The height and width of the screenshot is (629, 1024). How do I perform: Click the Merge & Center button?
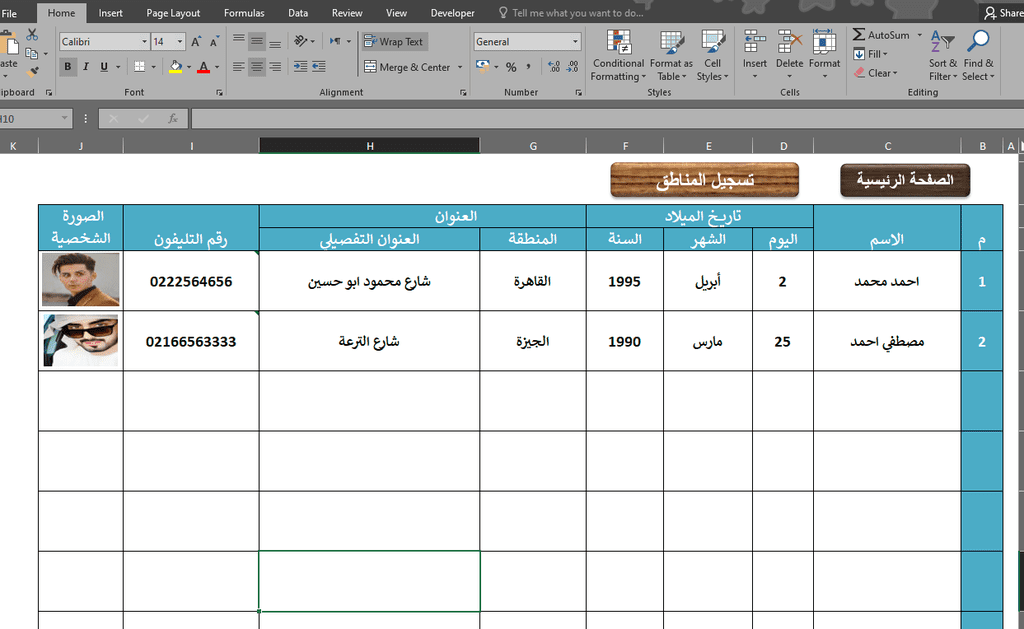click(x=408, y=67)
